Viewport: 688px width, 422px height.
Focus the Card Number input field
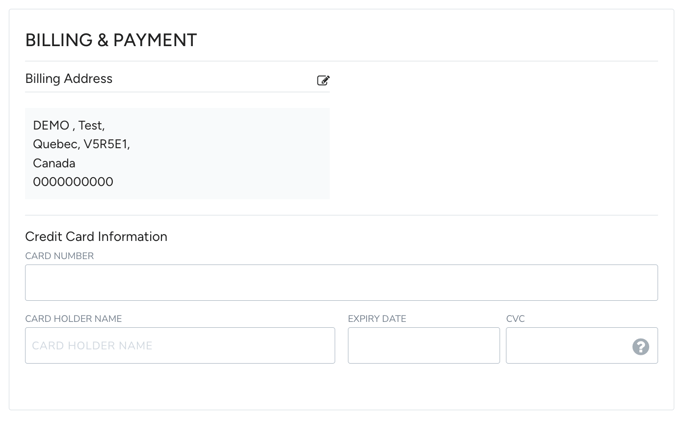coord(341,283)
